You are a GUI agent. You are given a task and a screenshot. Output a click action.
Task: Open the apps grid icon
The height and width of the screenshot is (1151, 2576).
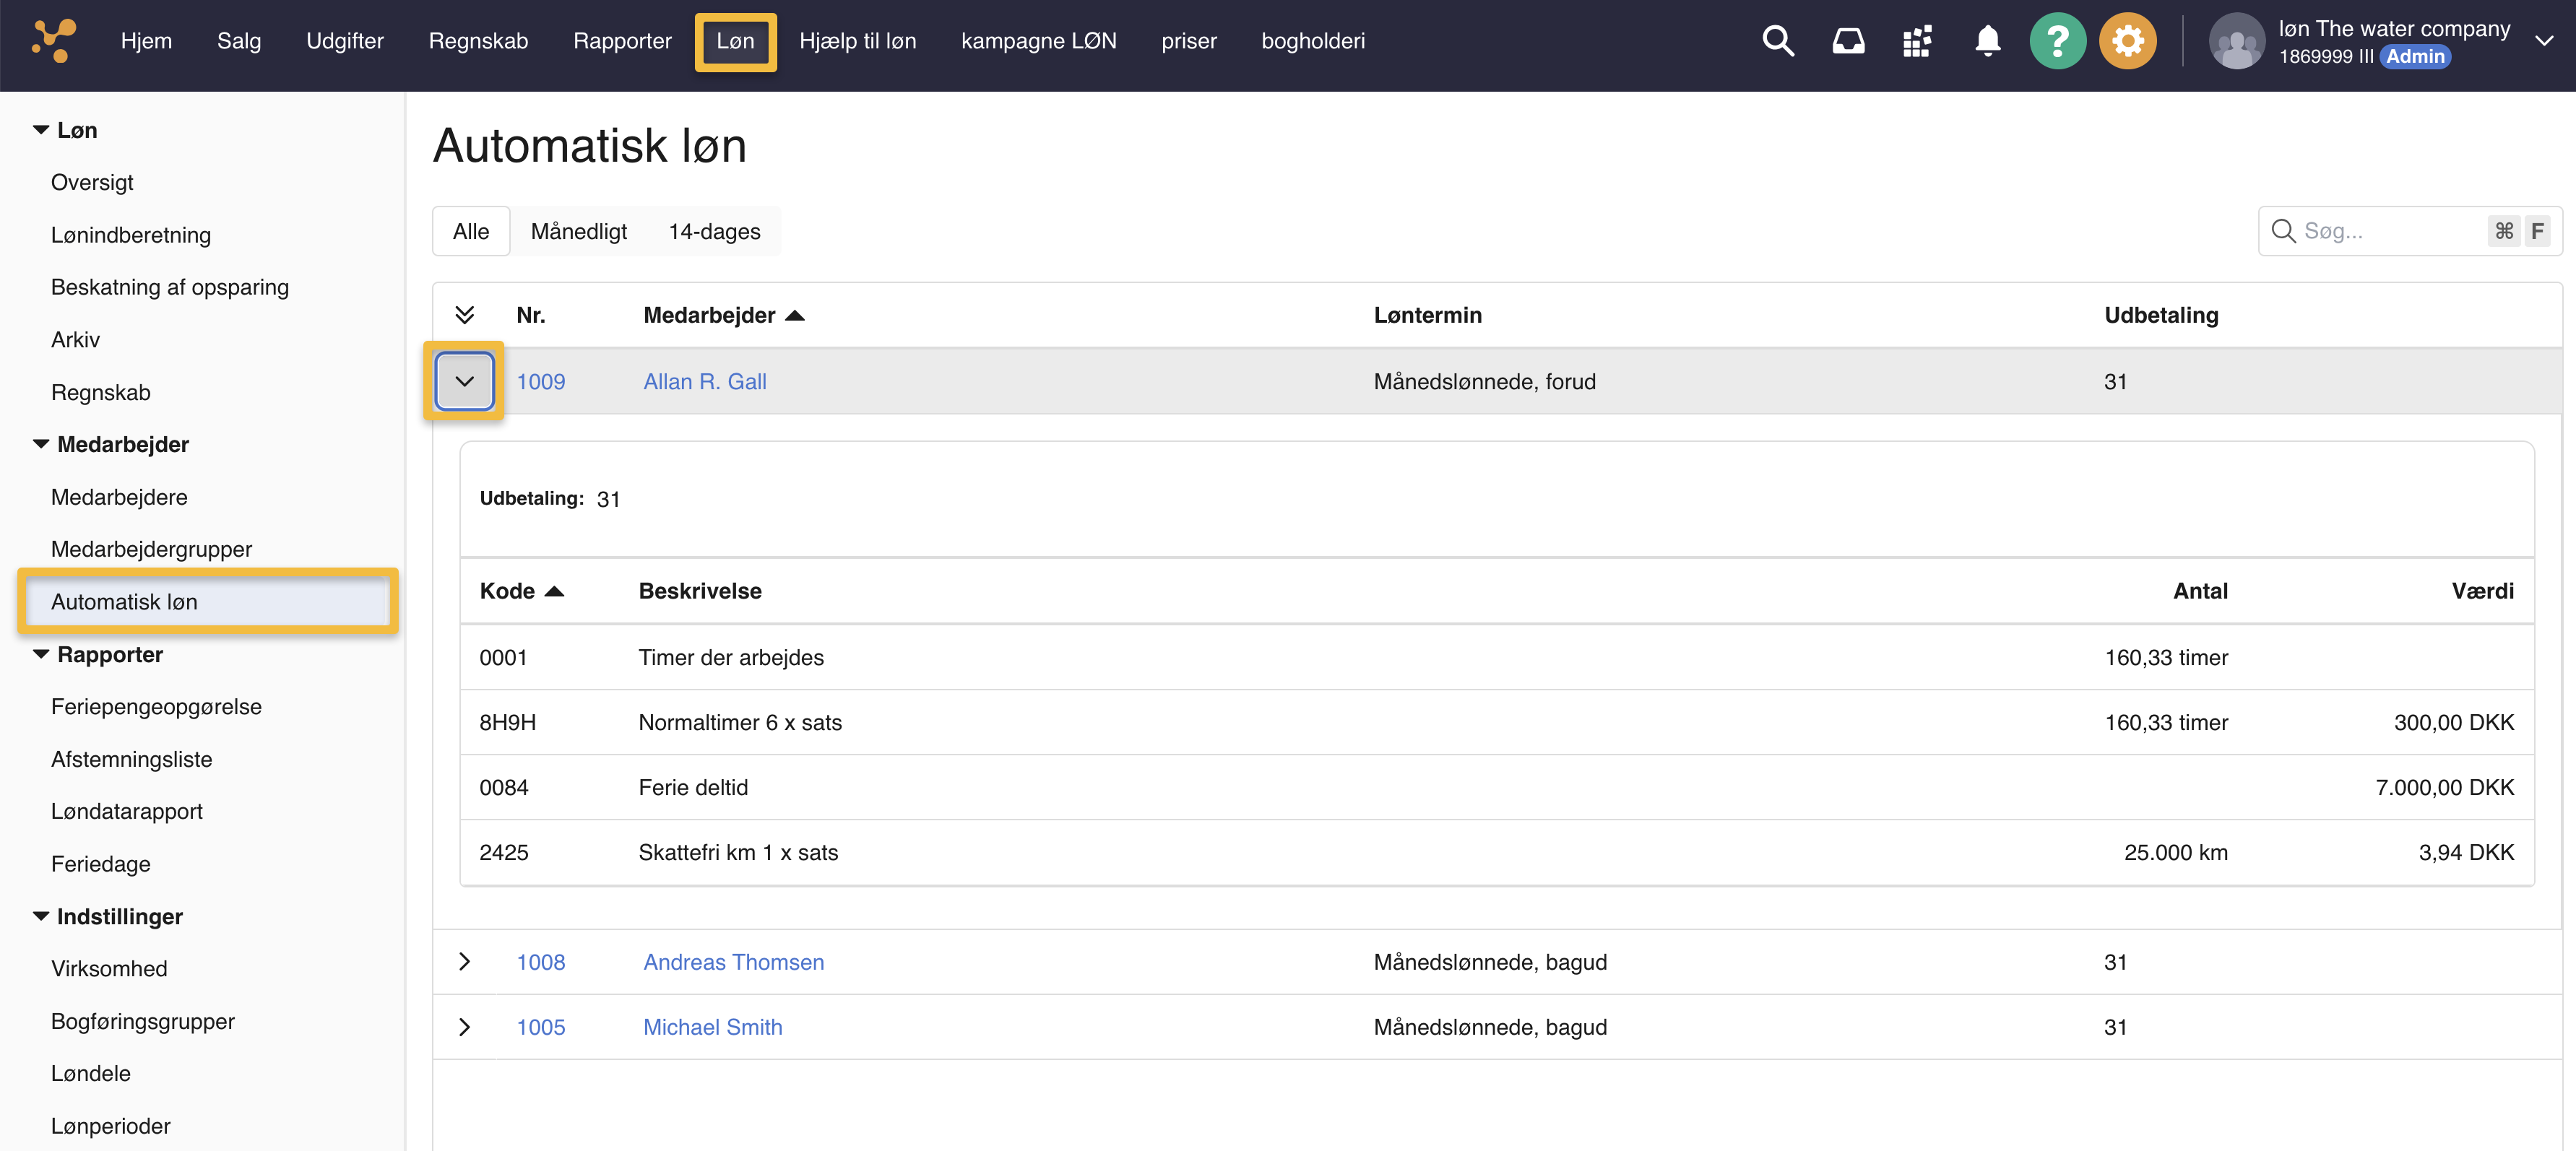point(1916,41)
